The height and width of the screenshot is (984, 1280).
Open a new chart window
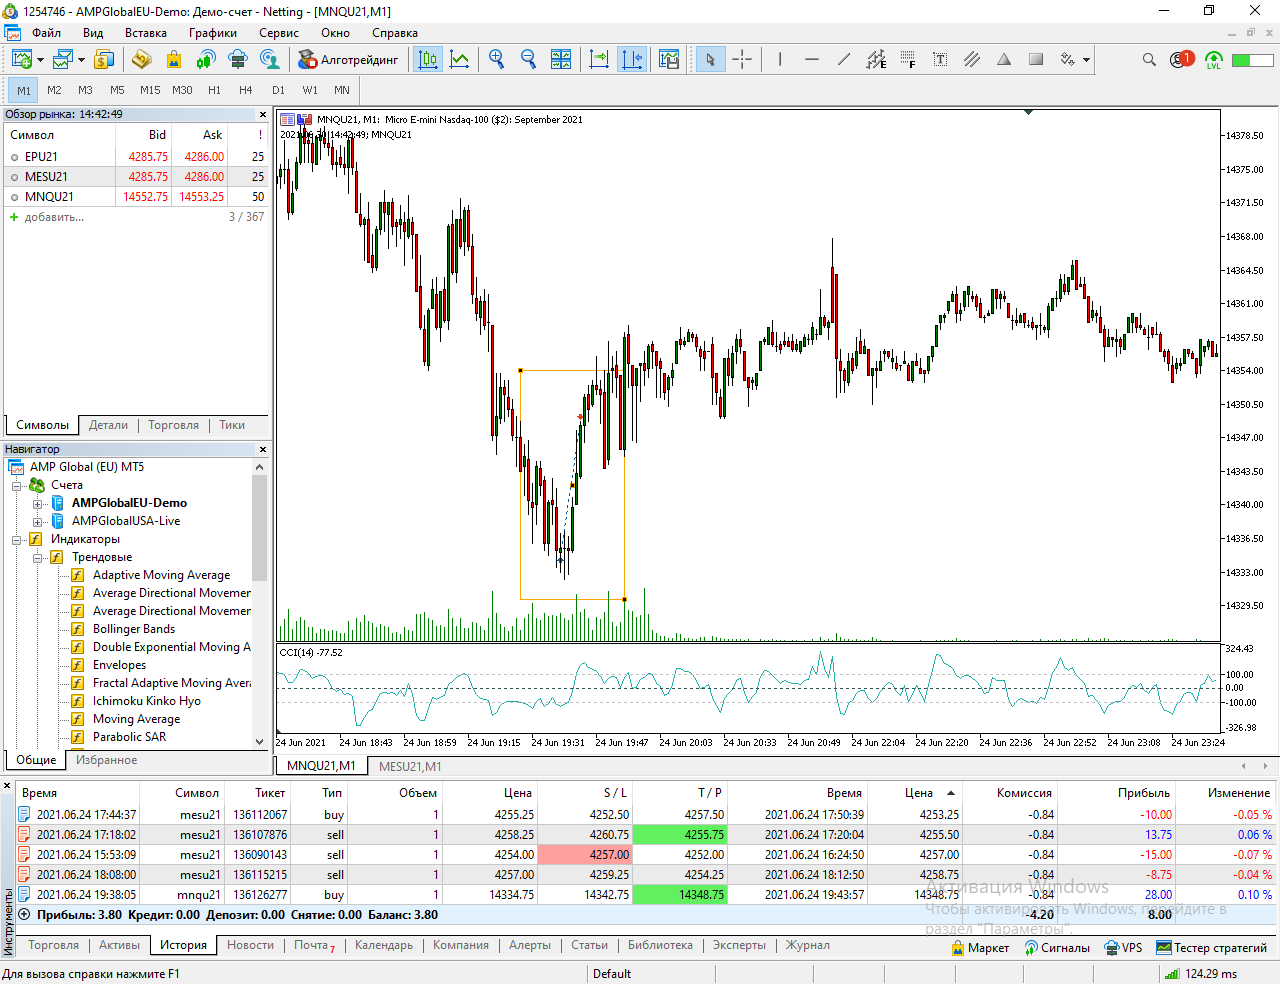tap(21, 60)
